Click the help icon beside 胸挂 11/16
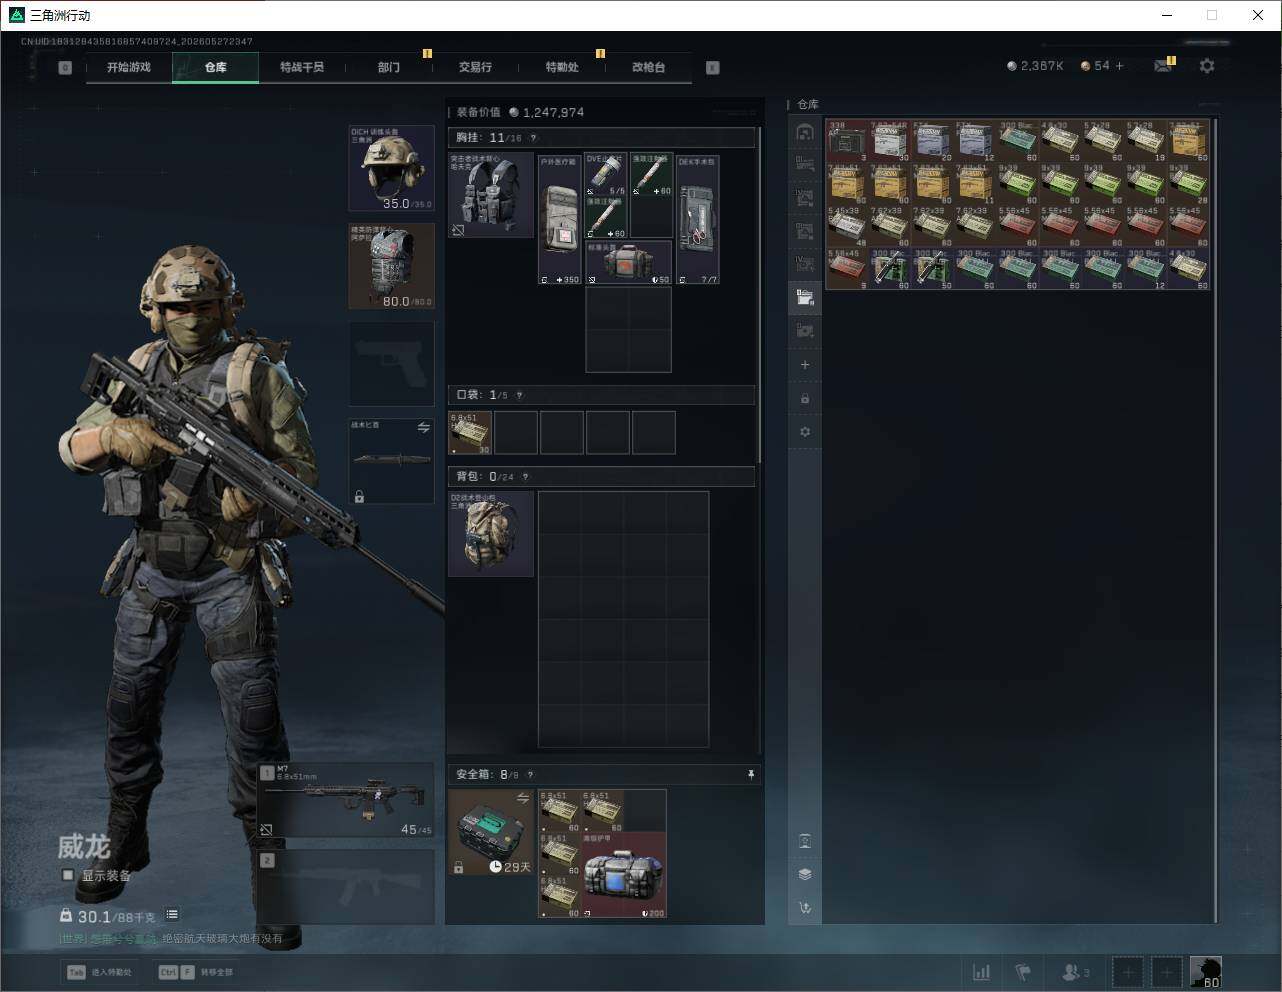Image resolution: width=1282 pixels, height=992 pixels. tap(533, 138)
